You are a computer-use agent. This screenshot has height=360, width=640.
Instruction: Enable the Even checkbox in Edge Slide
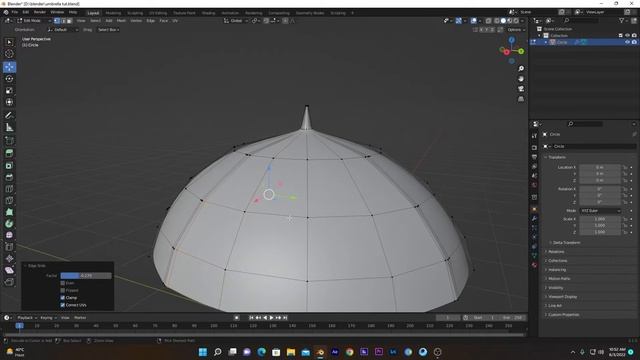[62, 283]
